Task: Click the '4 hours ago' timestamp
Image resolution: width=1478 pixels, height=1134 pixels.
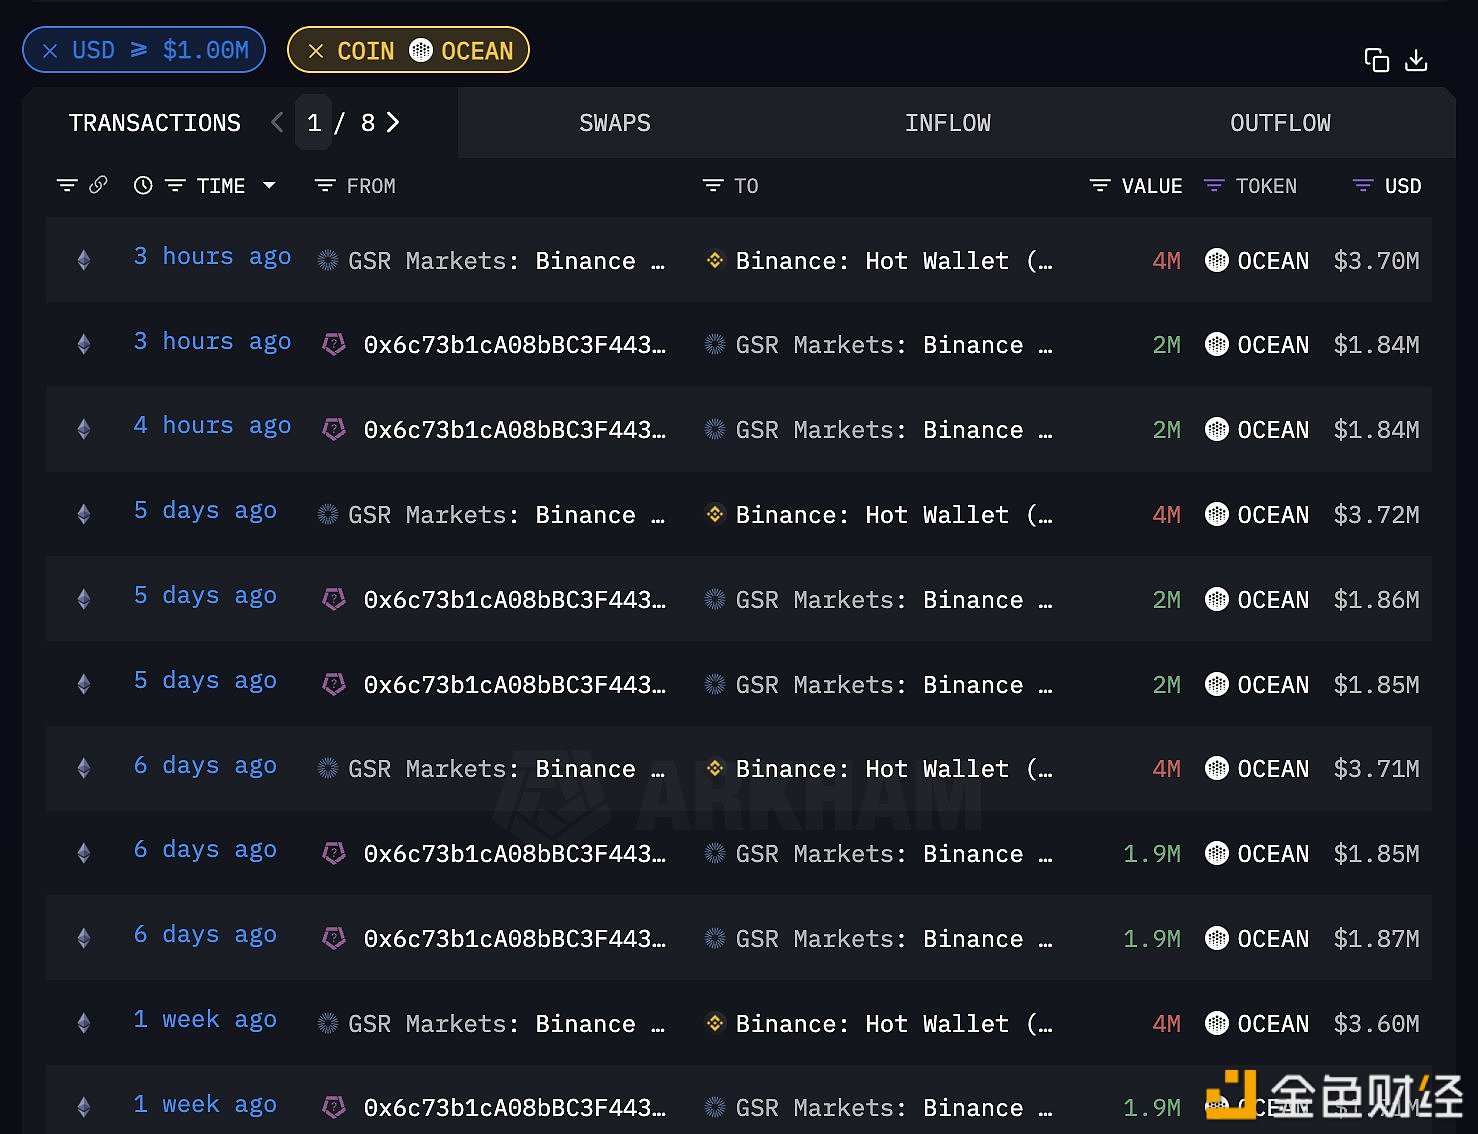Action: pos(212,426)
